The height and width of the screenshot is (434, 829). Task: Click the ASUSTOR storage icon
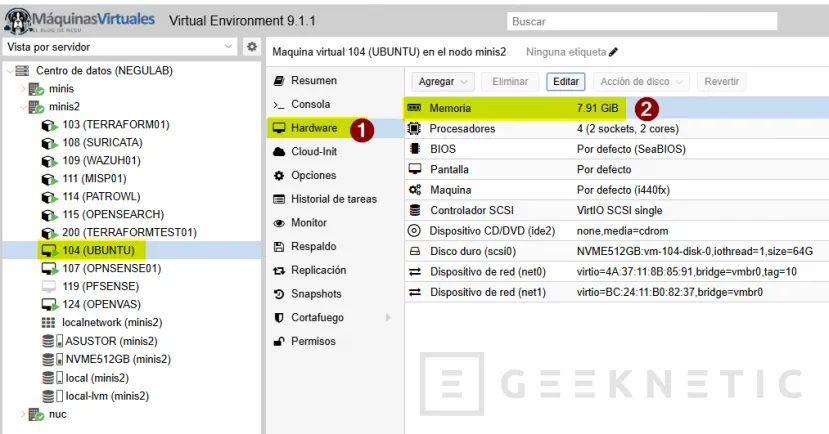tap(52, 341)
